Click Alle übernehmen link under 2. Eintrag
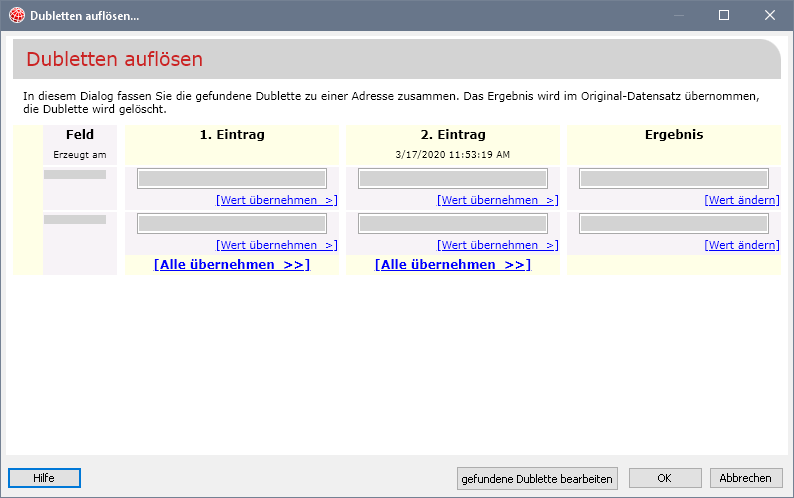794x498 pixels. [453, 264]
